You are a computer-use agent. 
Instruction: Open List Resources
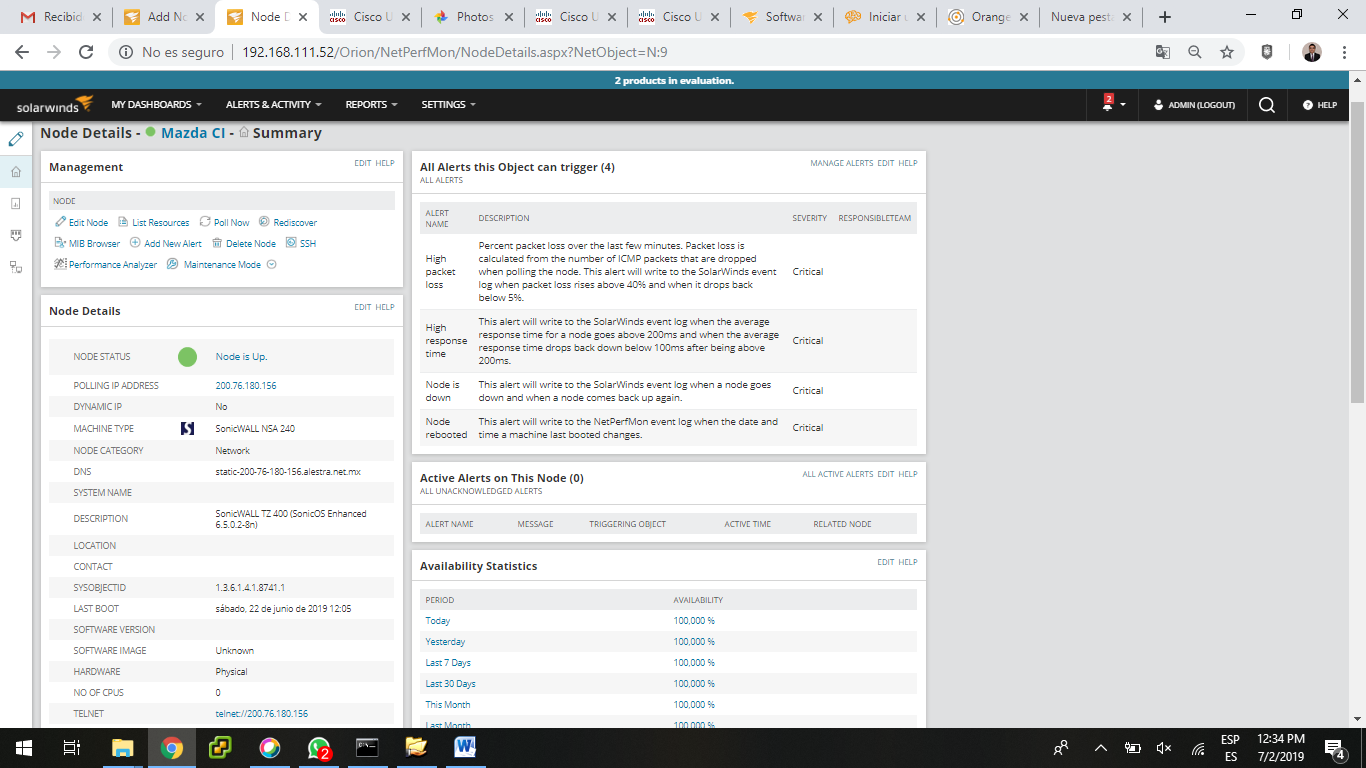pyautogui.click(x=154, y=222)
